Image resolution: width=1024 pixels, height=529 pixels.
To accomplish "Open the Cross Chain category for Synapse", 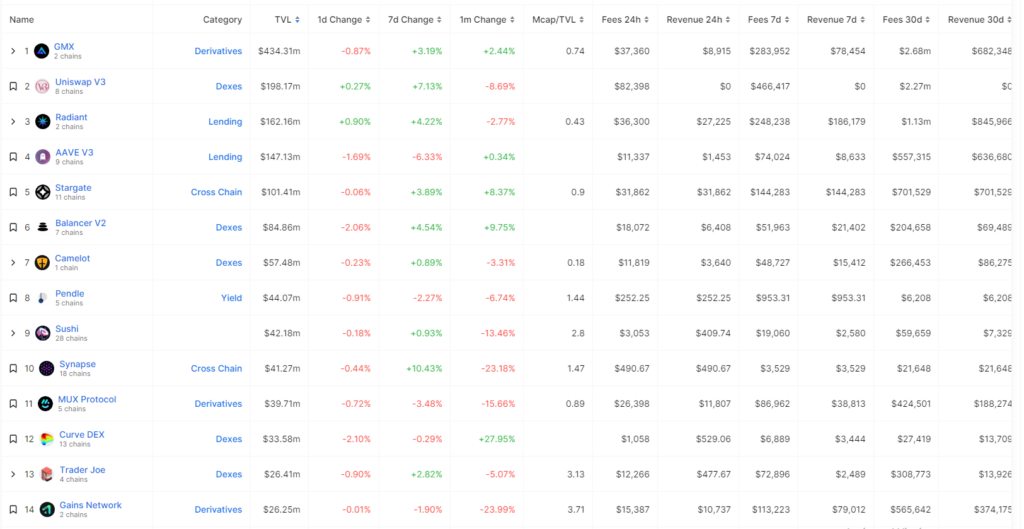I will tap(216, 368).
